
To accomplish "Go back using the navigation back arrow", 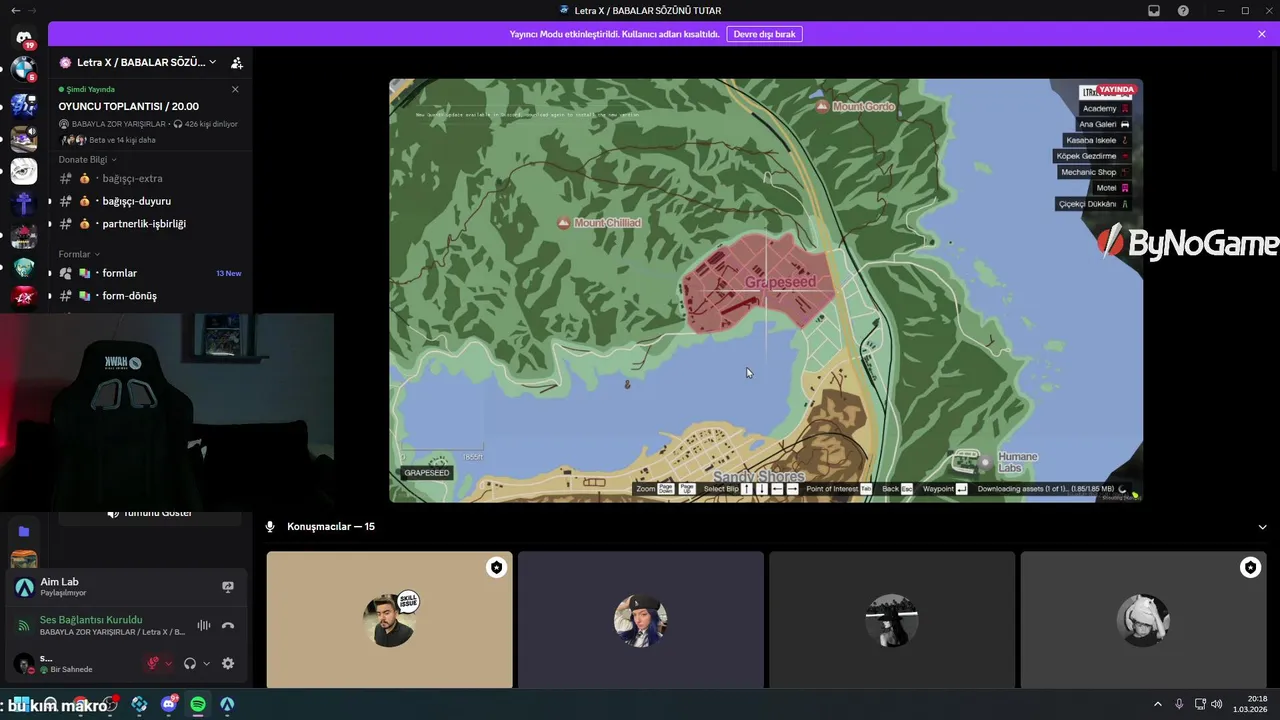I will pos(15,10).
